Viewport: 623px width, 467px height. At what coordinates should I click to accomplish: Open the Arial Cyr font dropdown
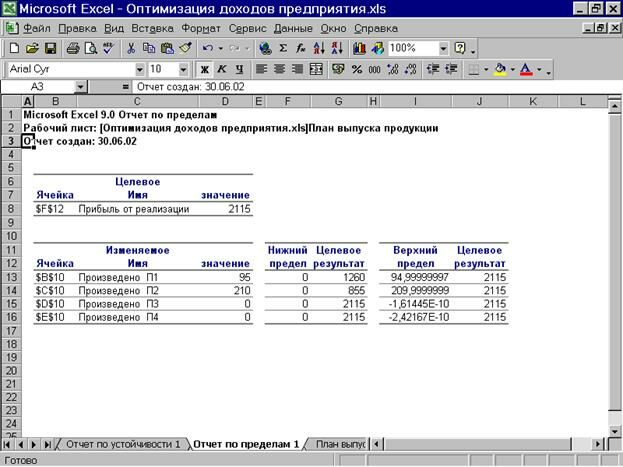coord(135,70)
